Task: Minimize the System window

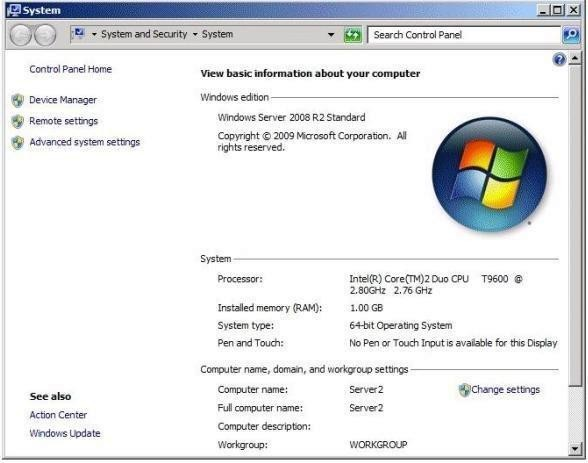Action: pos(543,10)
